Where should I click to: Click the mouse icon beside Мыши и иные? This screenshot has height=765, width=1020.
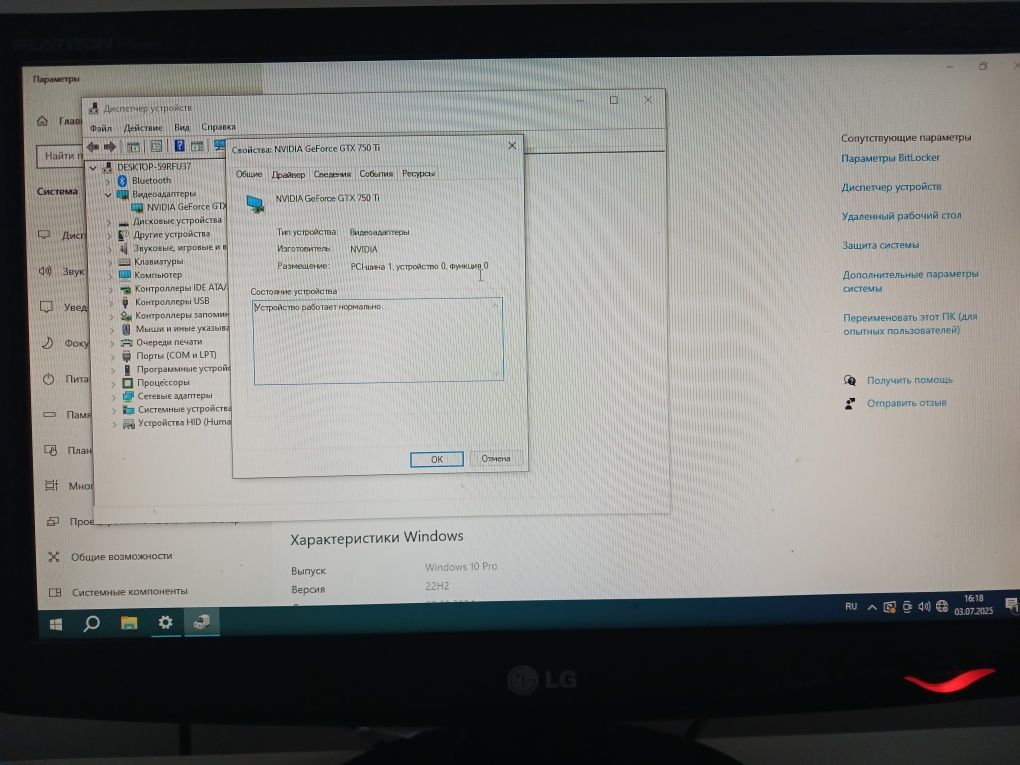pyautogui.click(x=126, y=329)
